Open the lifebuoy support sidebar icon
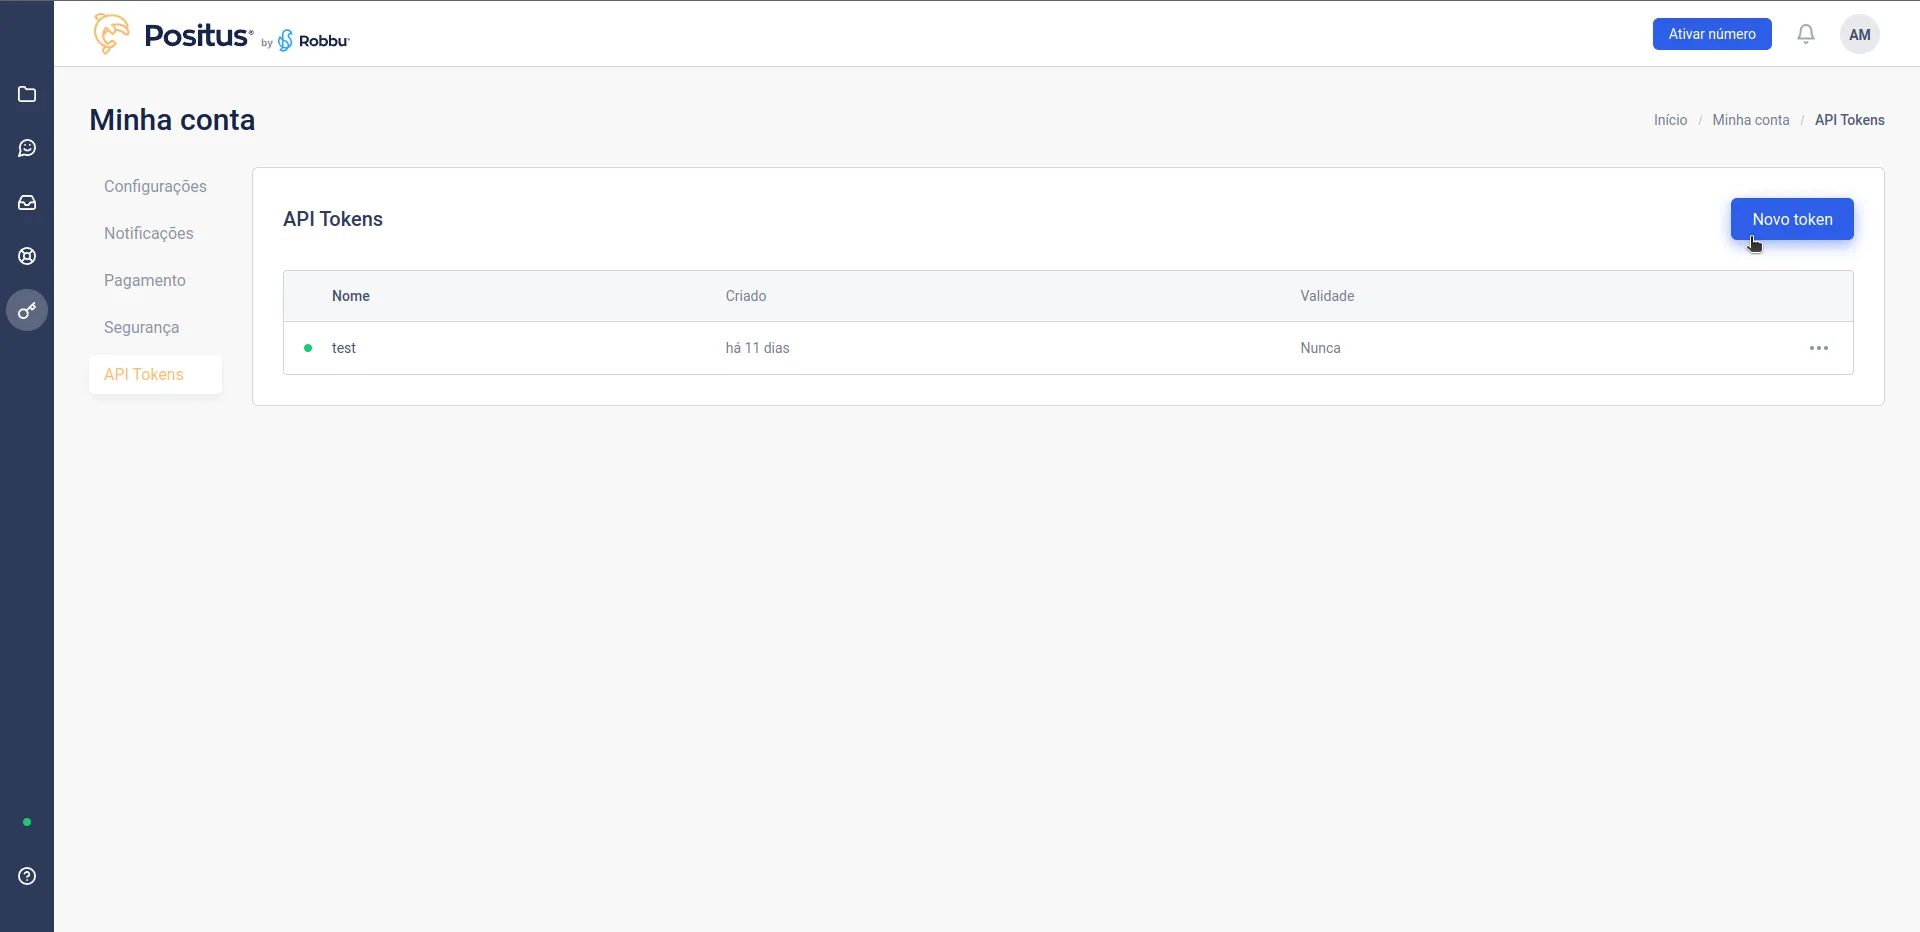The width and height of the screenshot is (1920, 932). point(27,256)
